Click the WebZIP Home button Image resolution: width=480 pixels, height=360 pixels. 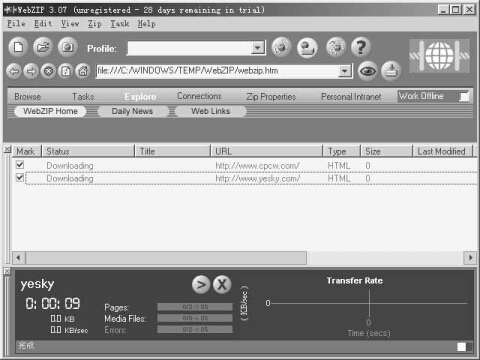[x=50, y=111]
